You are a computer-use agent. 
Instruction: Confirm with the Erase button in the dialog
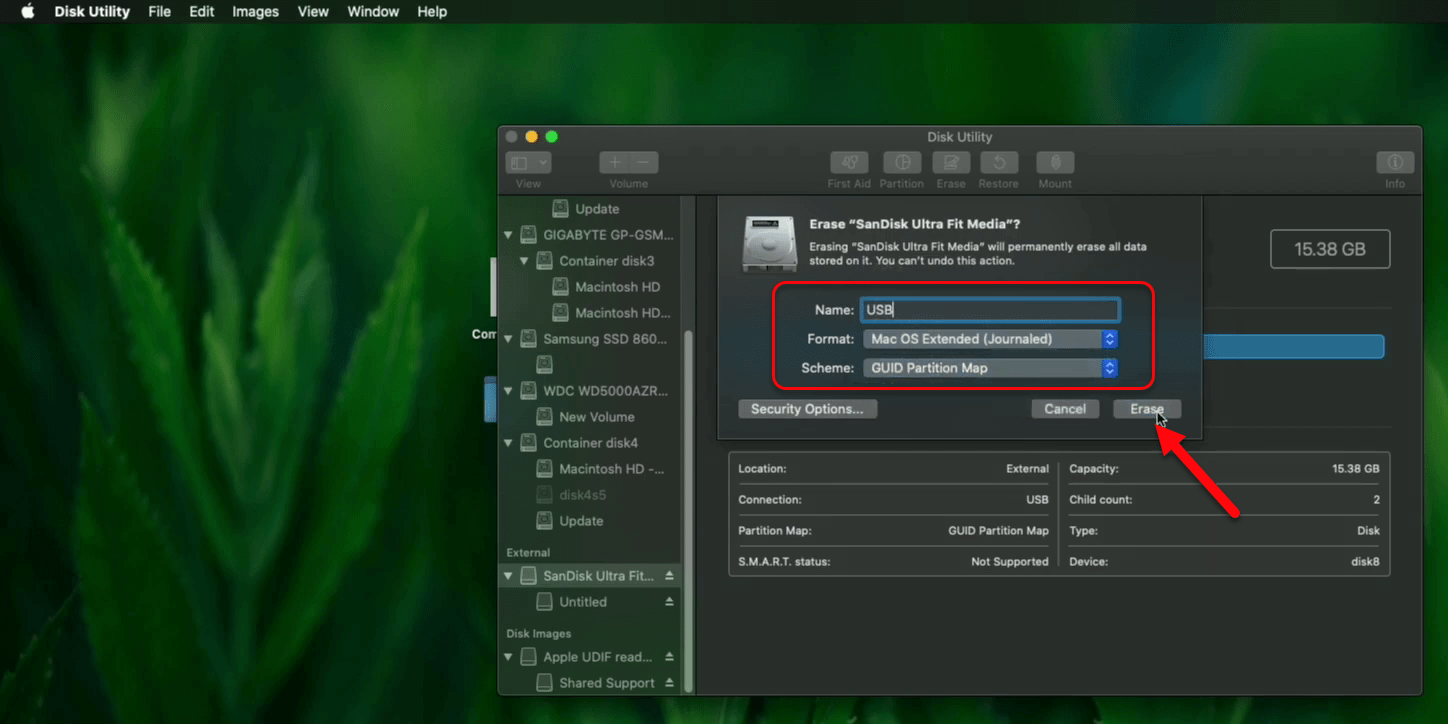coord(1147,409)
